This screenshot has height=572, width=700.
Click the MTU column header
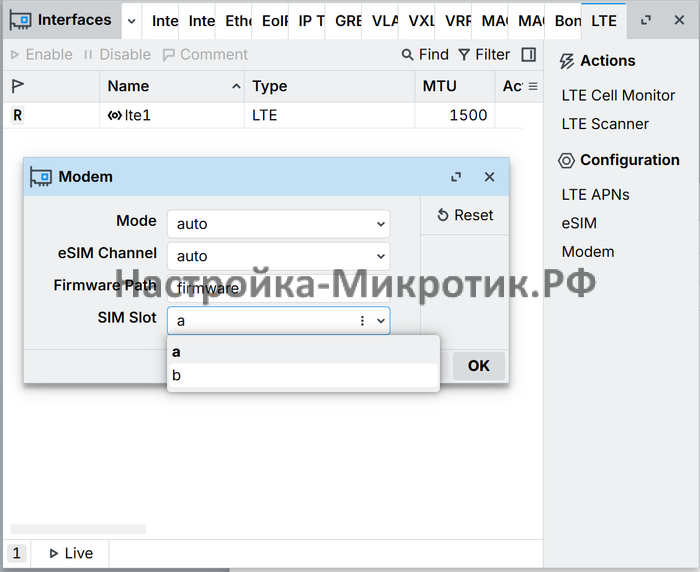tap(454, 86)
